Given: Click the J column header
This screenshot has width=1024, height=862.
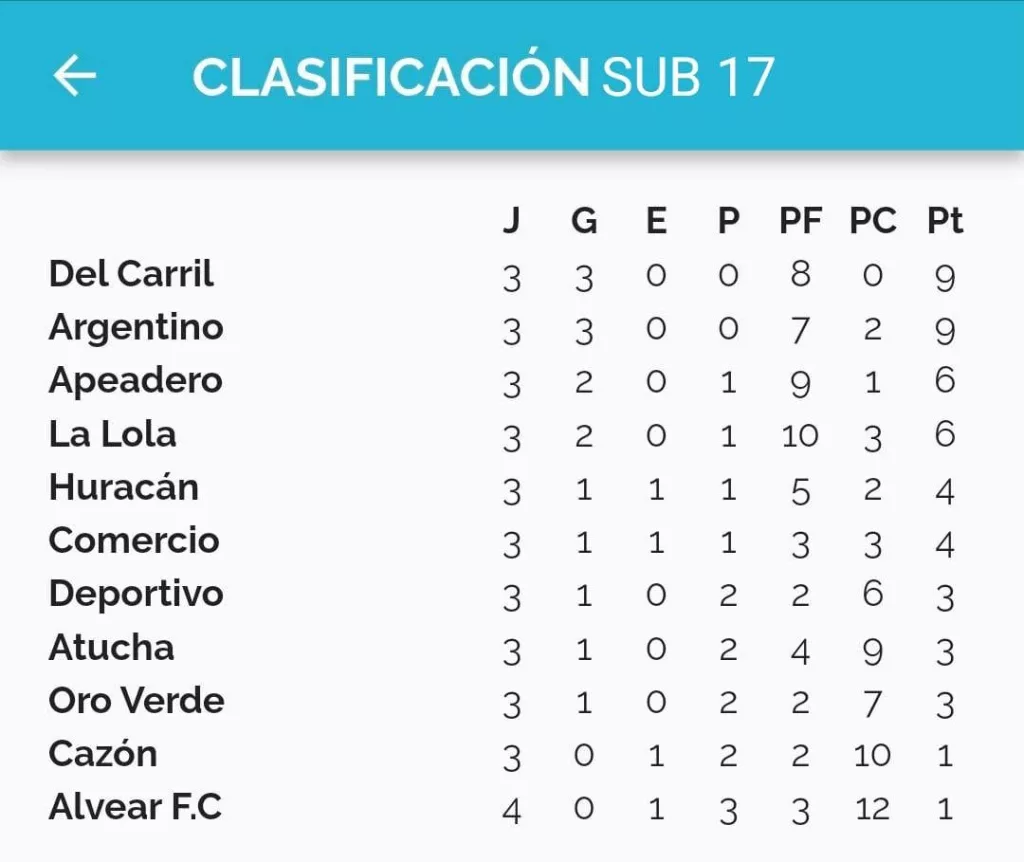Looking at the screenshot, I should point(512,220).
